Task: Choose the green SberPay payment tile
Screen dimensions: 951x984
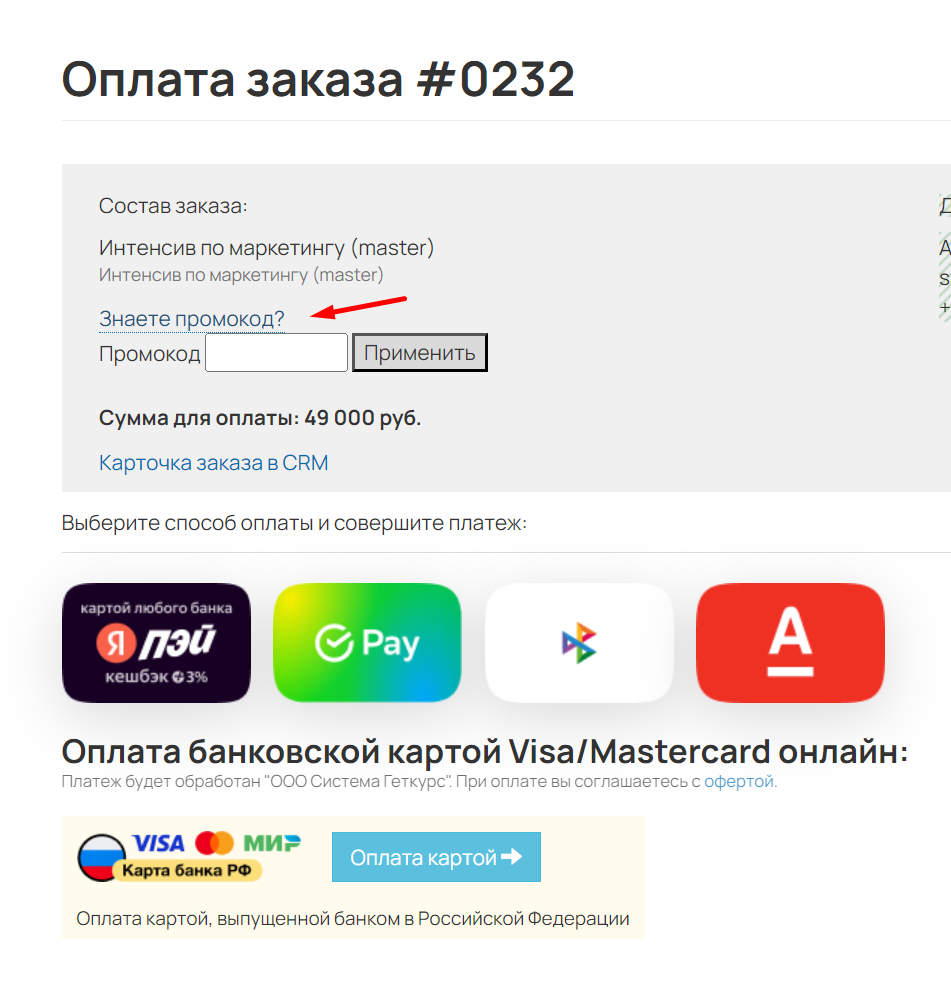Action: pyautogui.click(x=367, y=643)
